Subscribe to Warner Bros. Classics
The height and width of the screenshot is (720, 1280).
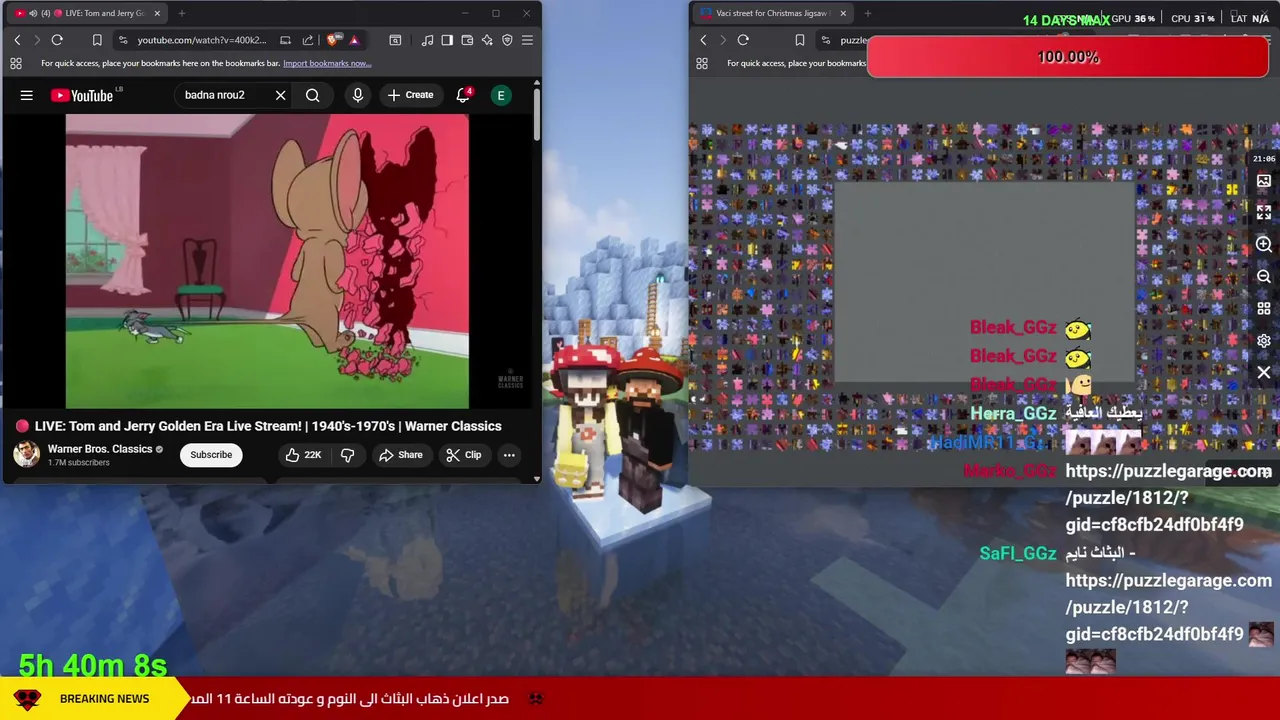coord(211,455)
